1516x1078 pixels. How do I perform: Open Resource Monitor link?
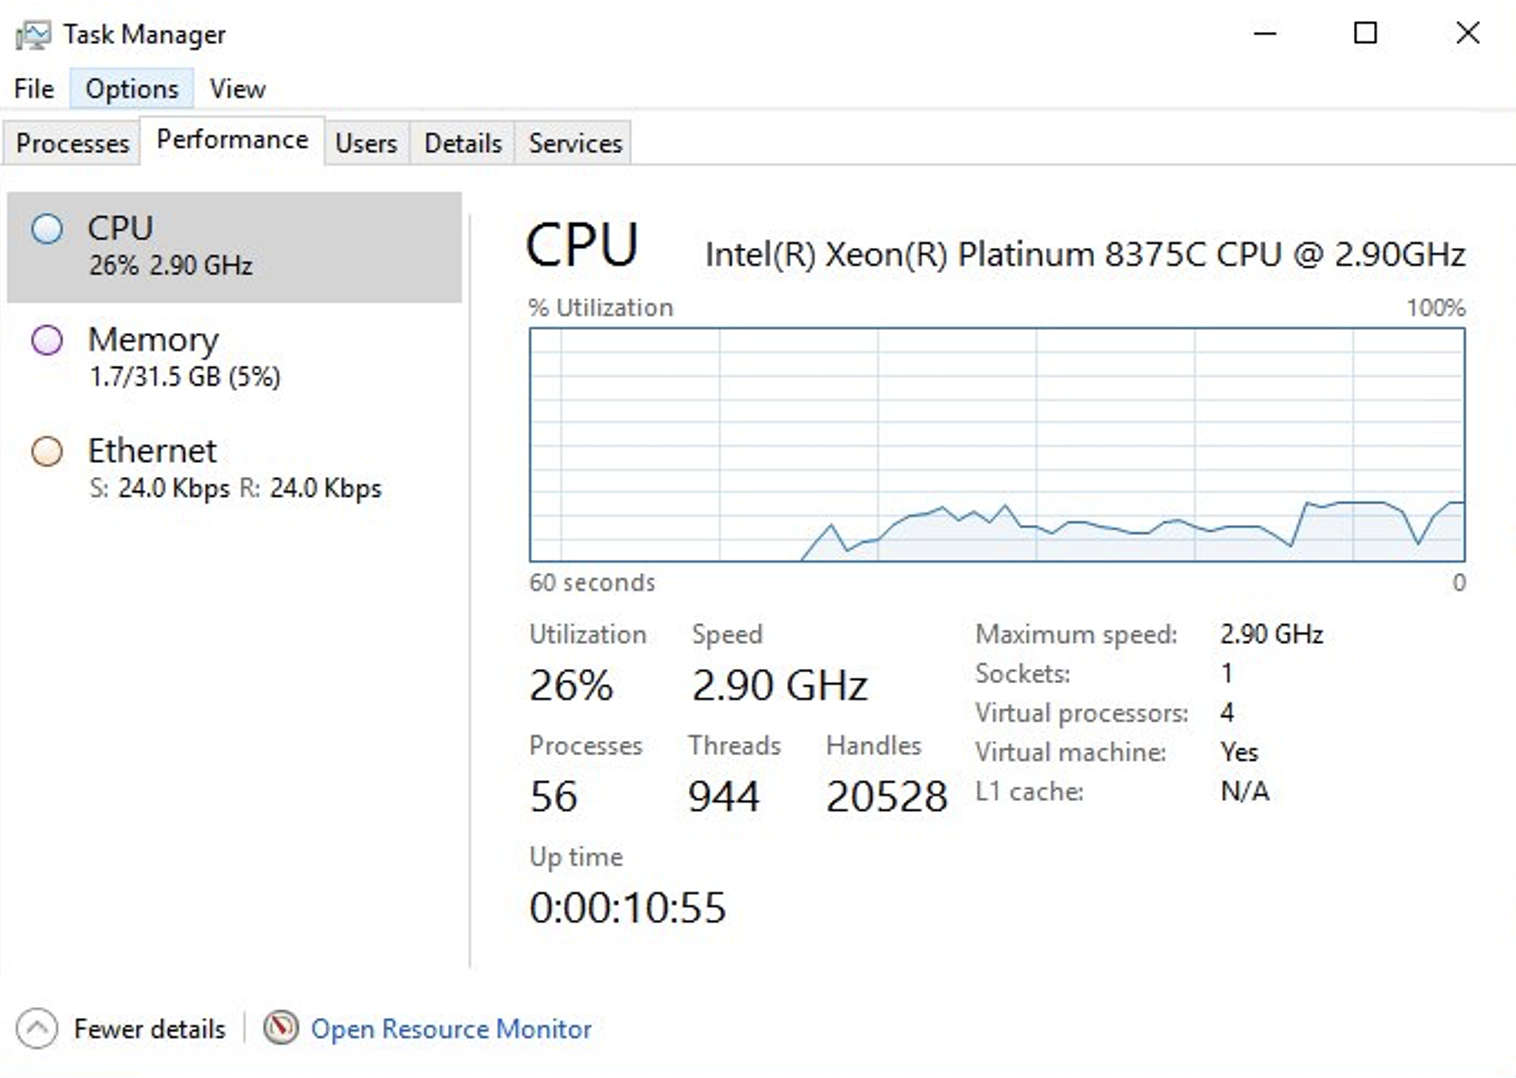pos(451,1028)
